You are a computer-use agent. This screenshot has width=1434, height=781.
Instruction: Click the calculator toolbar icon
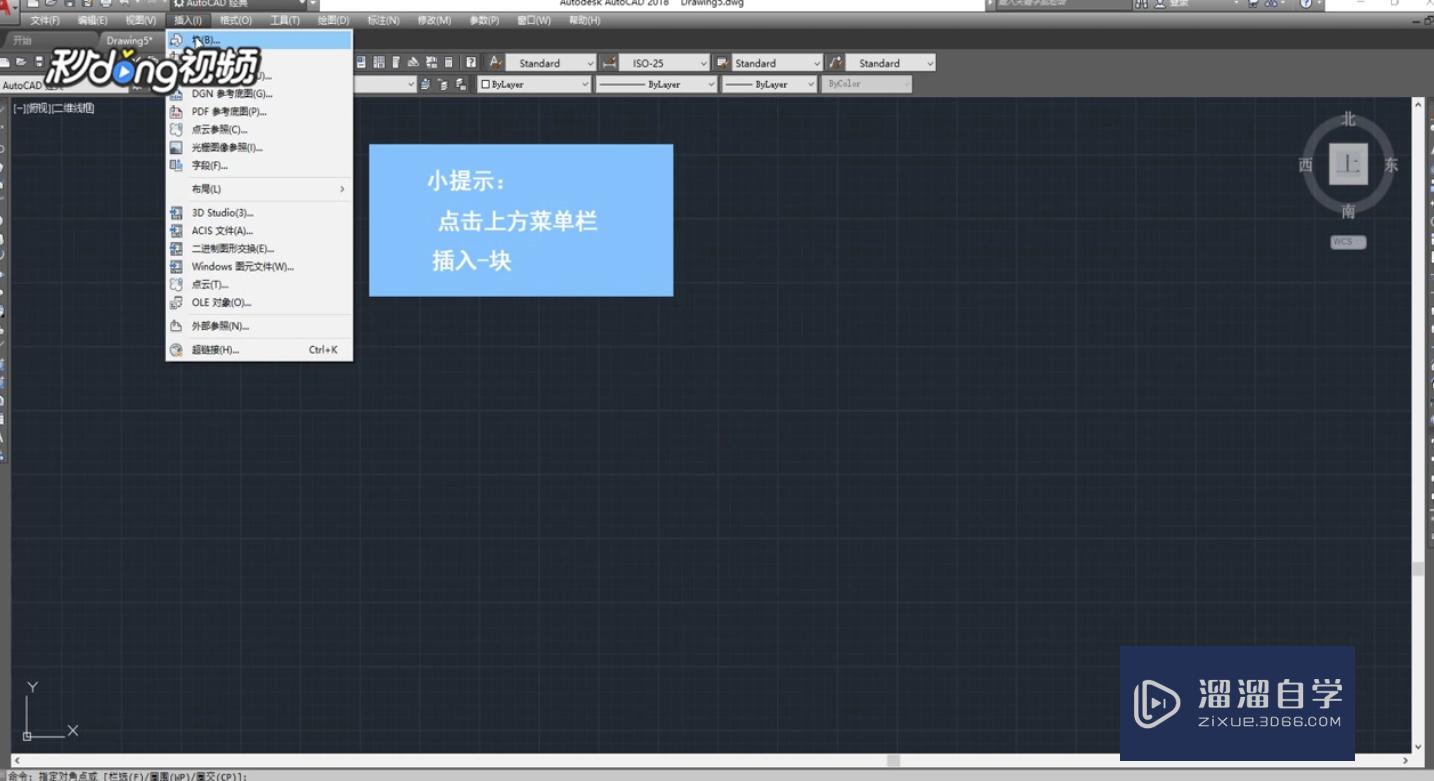pos(448,62)
